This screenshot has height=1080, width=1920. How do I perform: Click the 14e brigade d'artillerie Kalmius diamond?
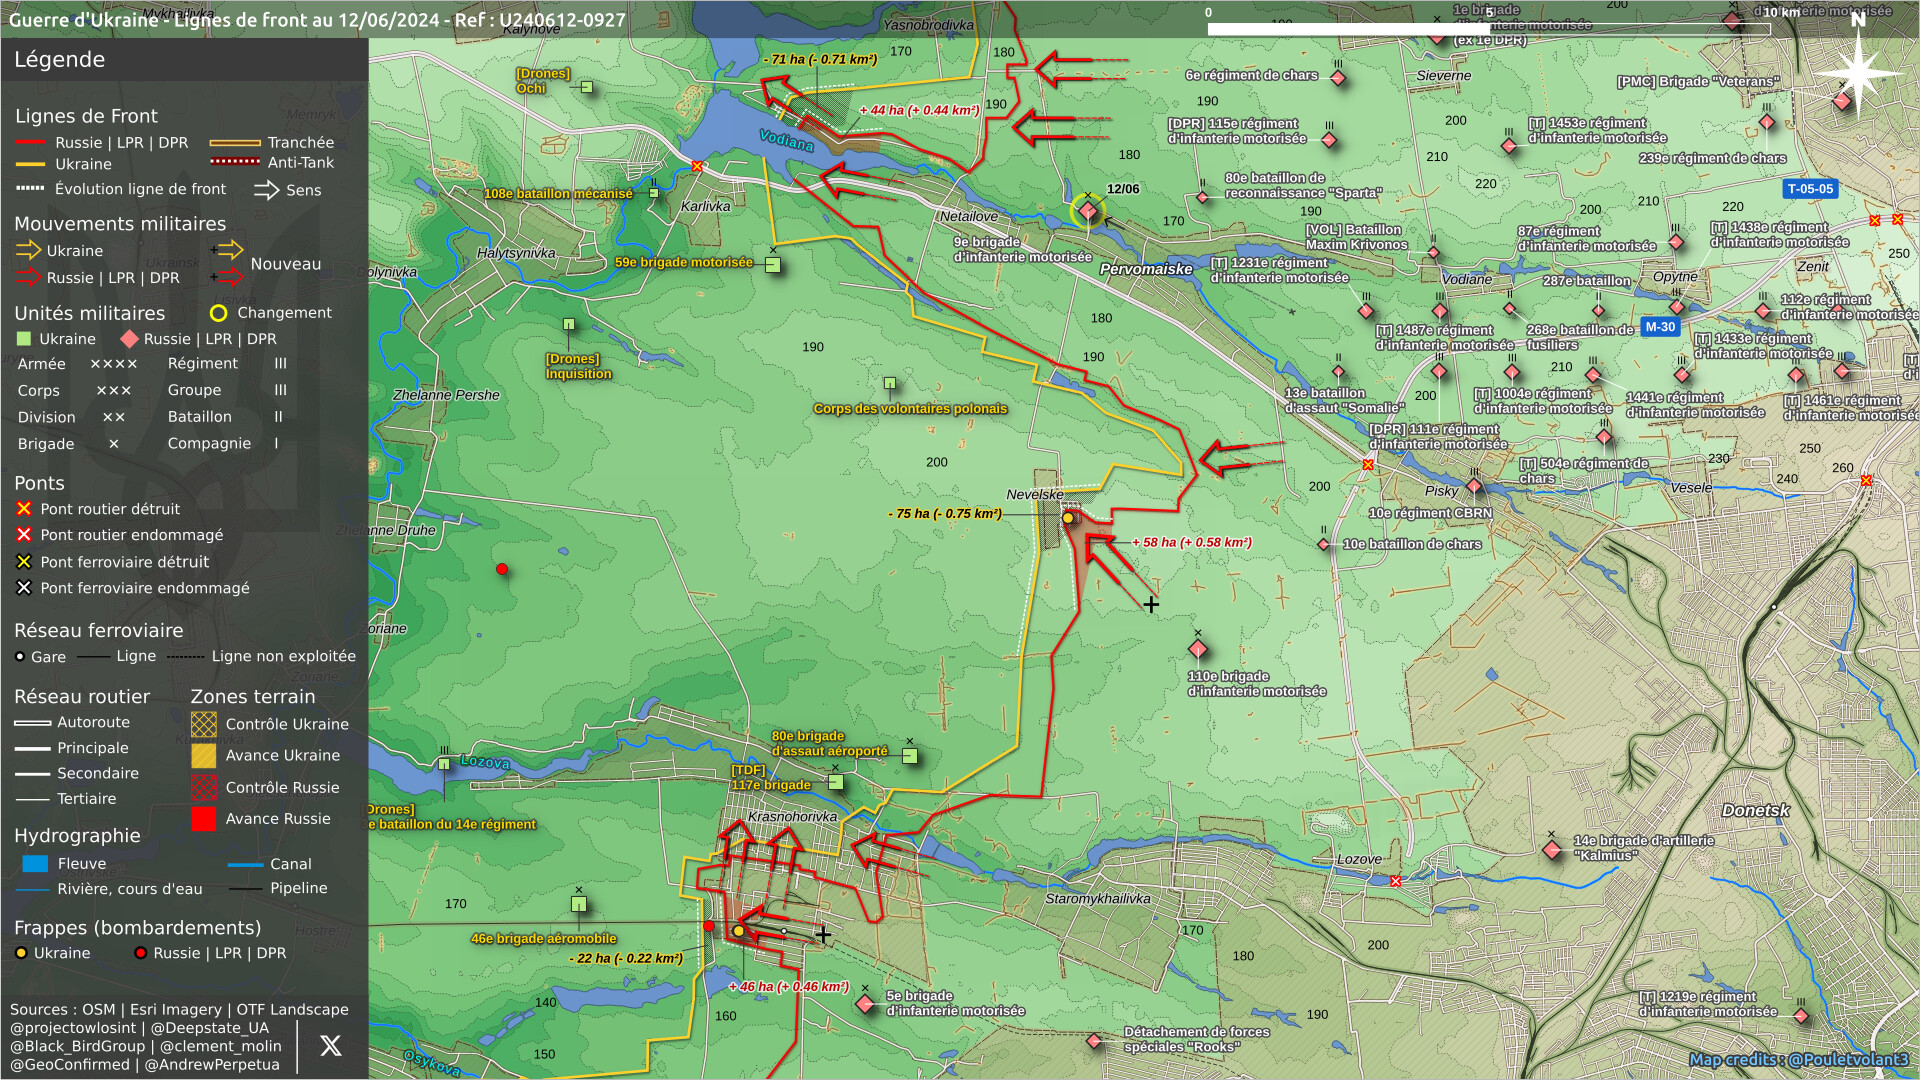pyautogui.click(x=1552, y=850)
